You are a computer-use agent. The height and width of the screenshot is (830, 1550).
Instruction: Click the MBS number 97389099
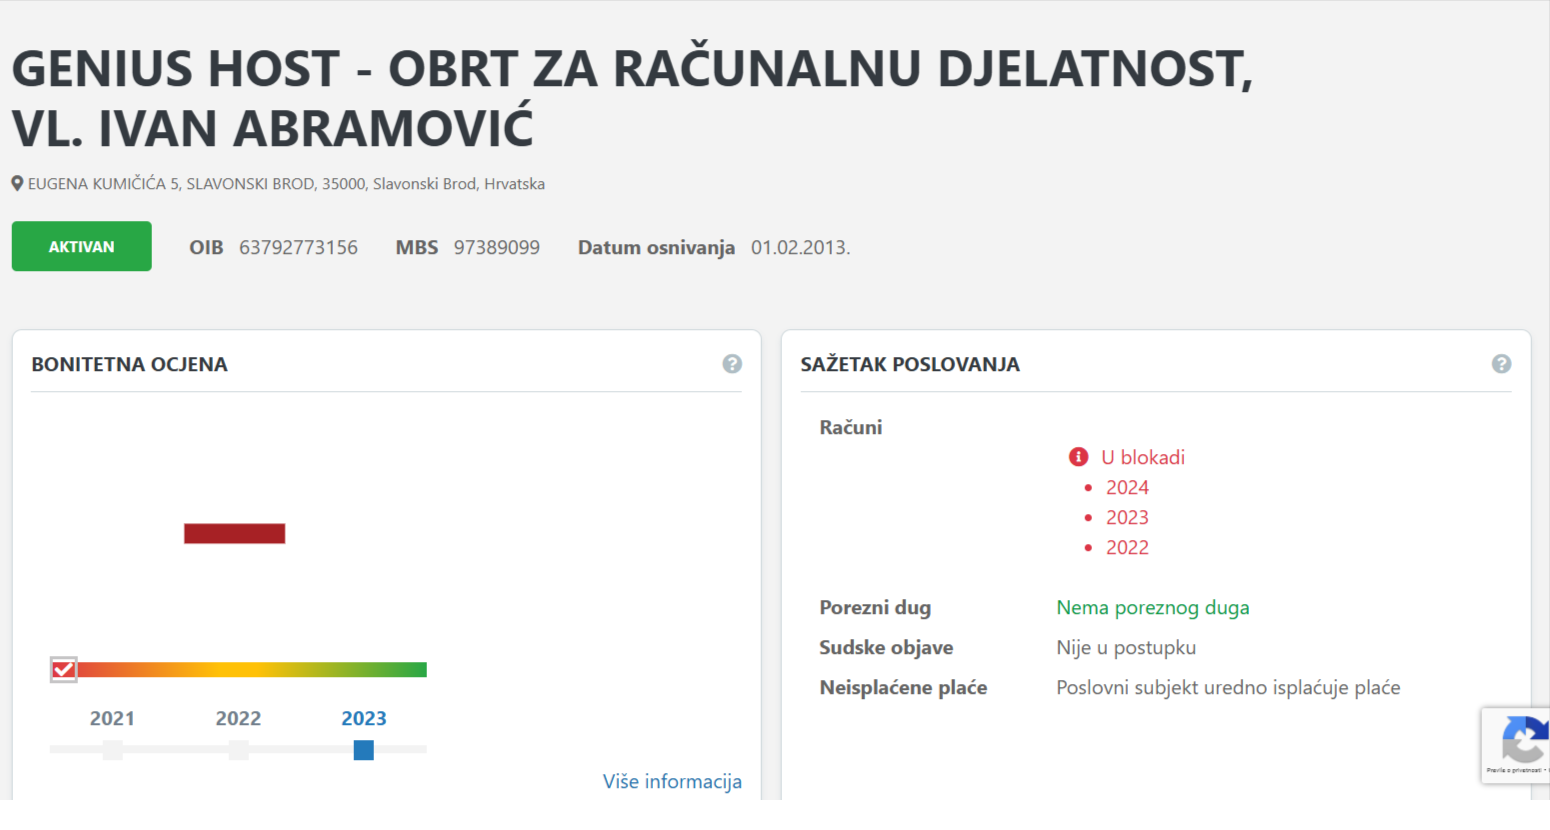coord(497,247)
